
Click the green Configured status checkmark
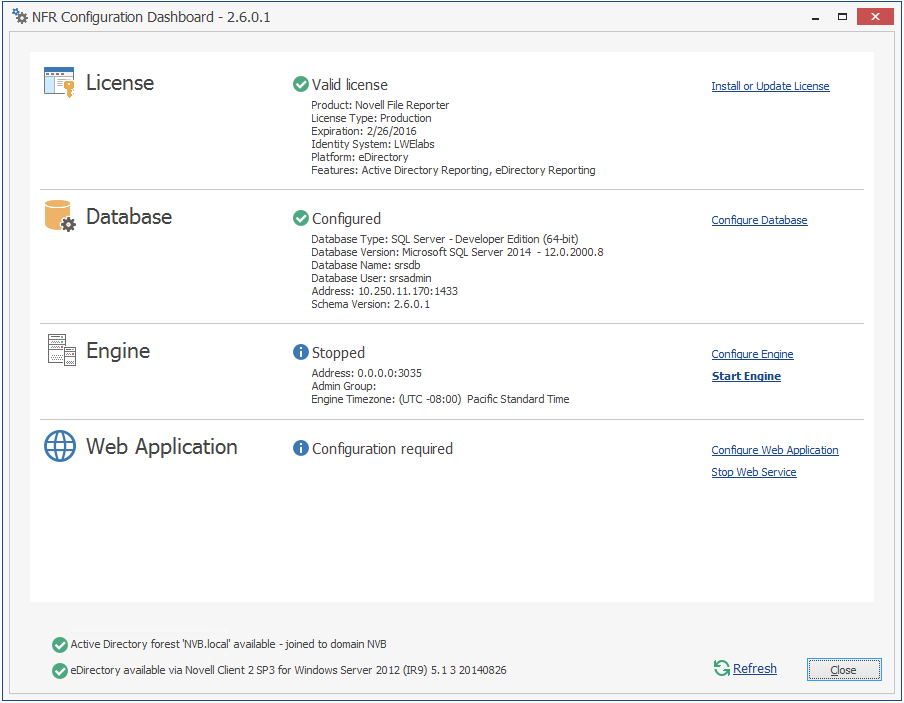(x=301, y=218)
